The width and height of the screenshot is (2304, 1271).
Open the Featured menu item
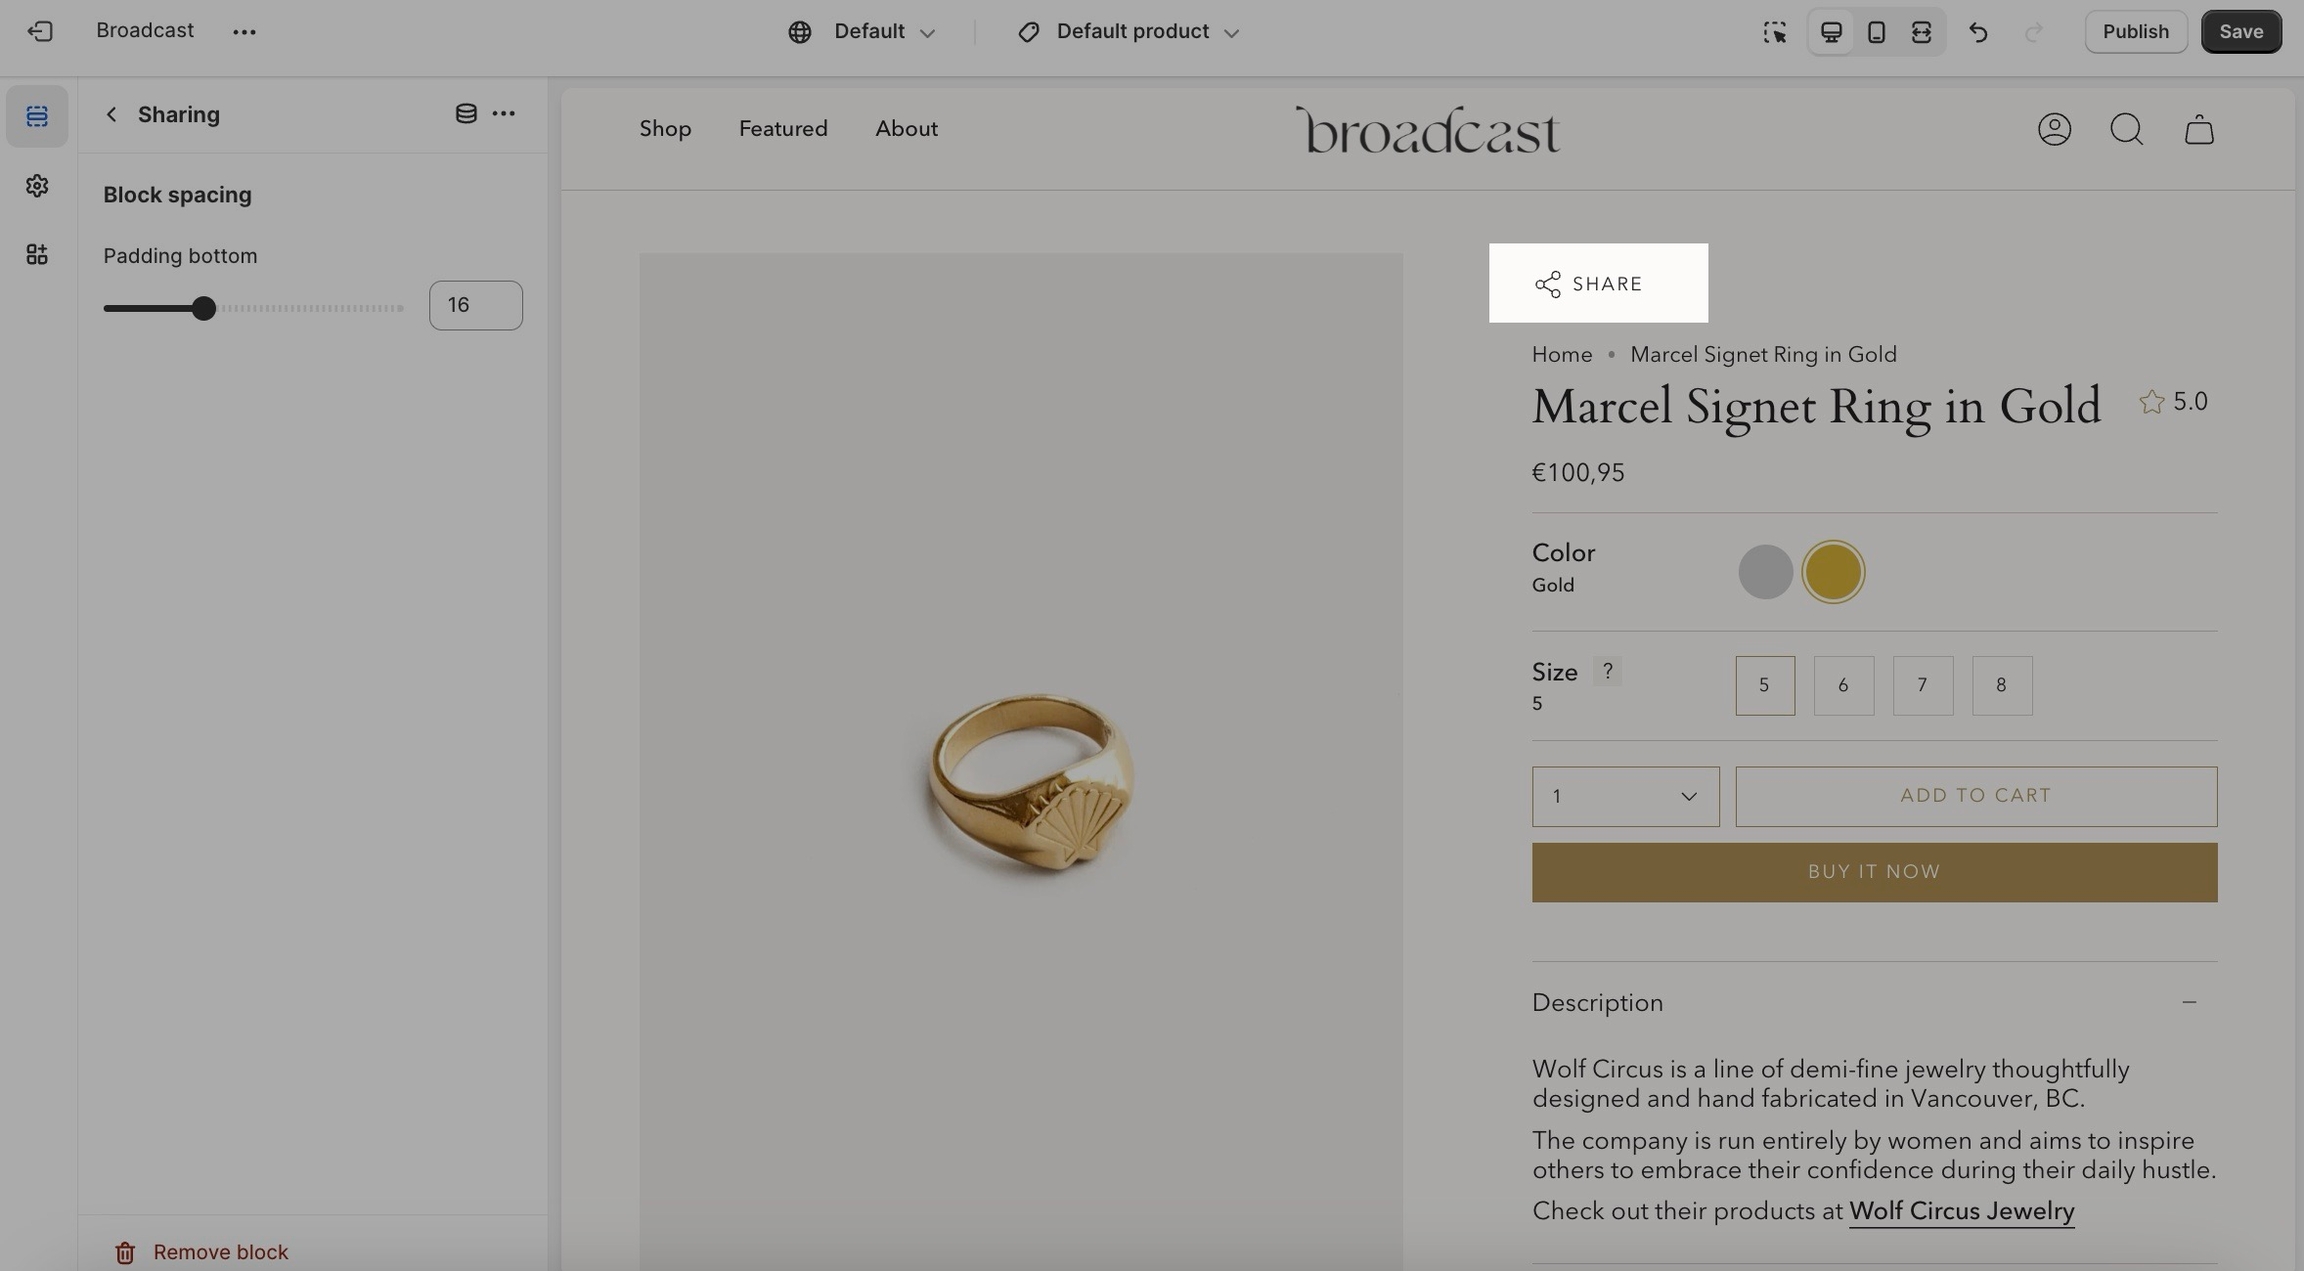click(x=783, y=129)
